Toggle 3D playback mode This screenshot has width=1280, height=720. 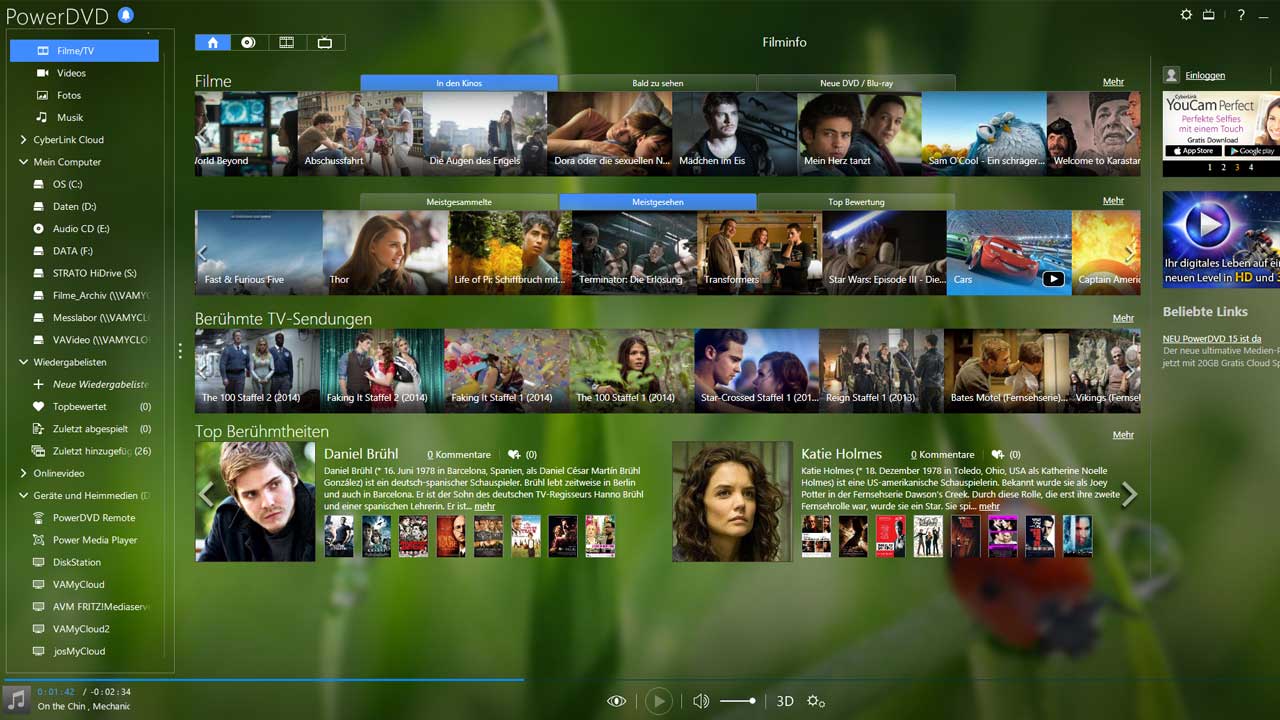tap(785, 701)
